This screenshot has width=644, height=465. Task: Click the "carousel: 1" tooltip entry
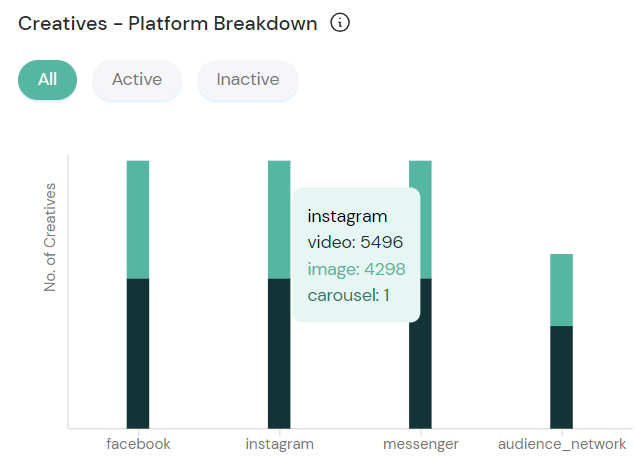tap(348, 295)
